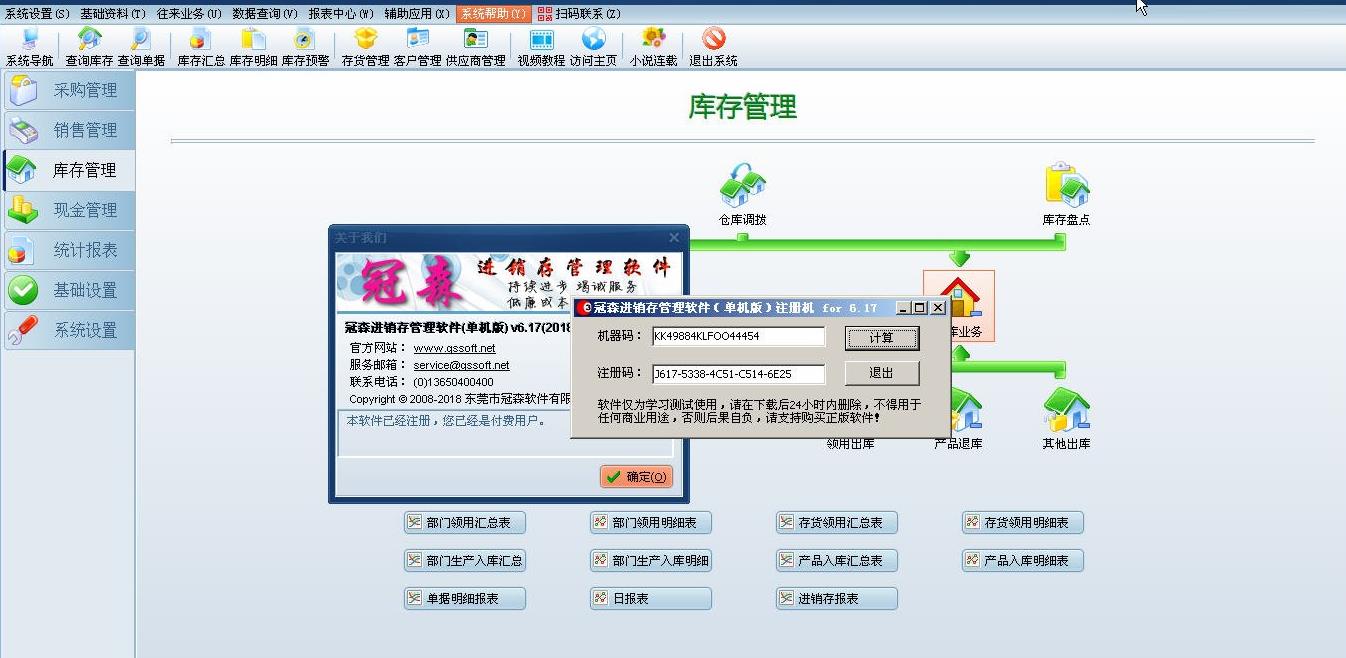Select 库存管理 in the sidebar
This screenshot has width=1346, height=658.
tap(69, 170)
